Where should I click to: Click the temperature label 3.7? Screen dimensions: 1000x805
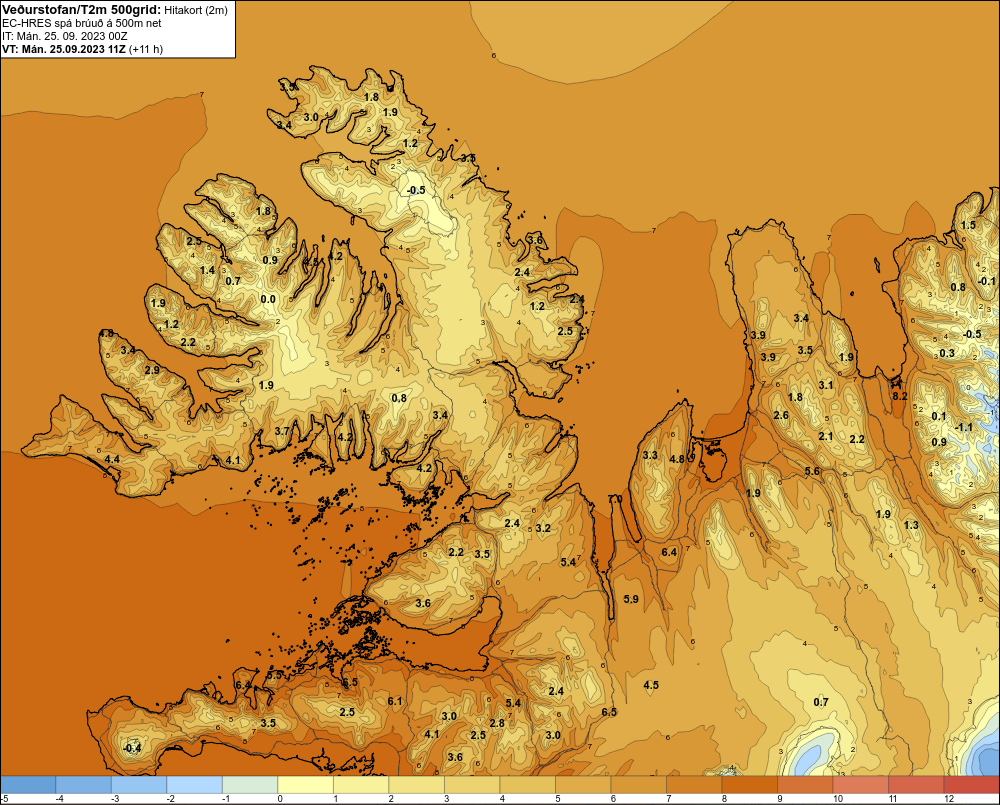click(x=282, y=431)
